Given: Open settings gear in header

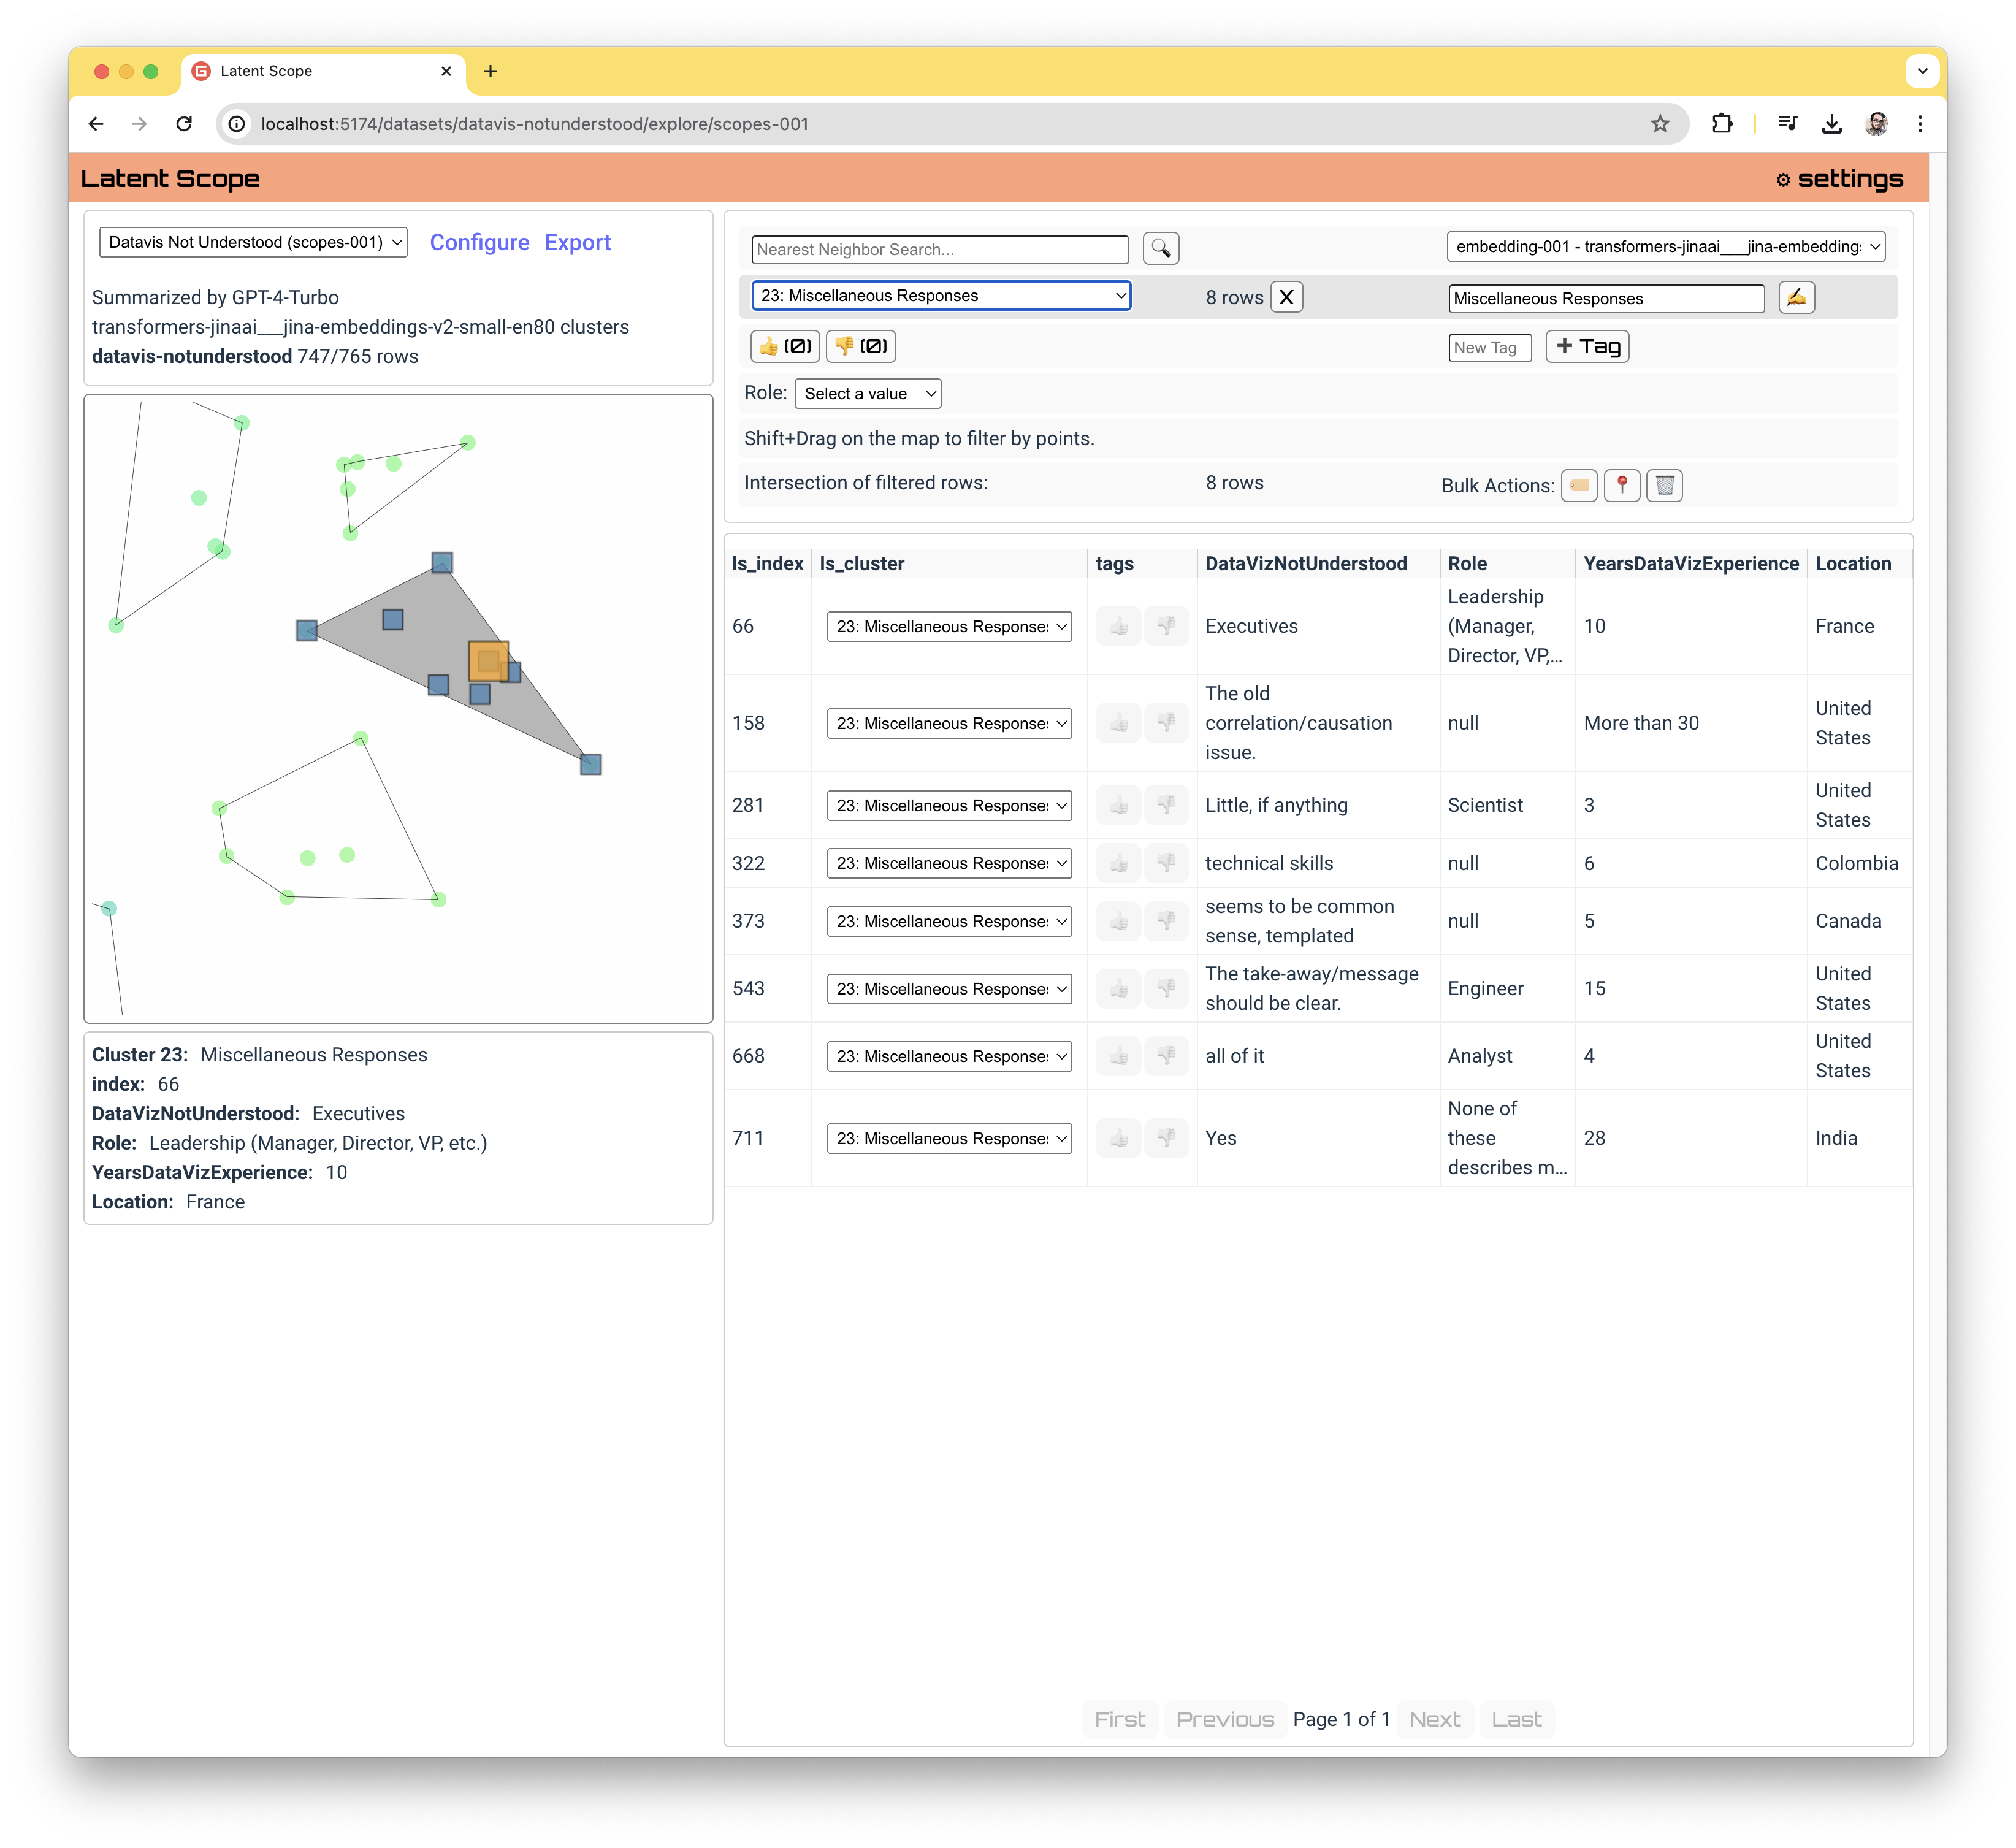Looking at the screenshot, I should pyautogui.click(x=1839, y=179).
